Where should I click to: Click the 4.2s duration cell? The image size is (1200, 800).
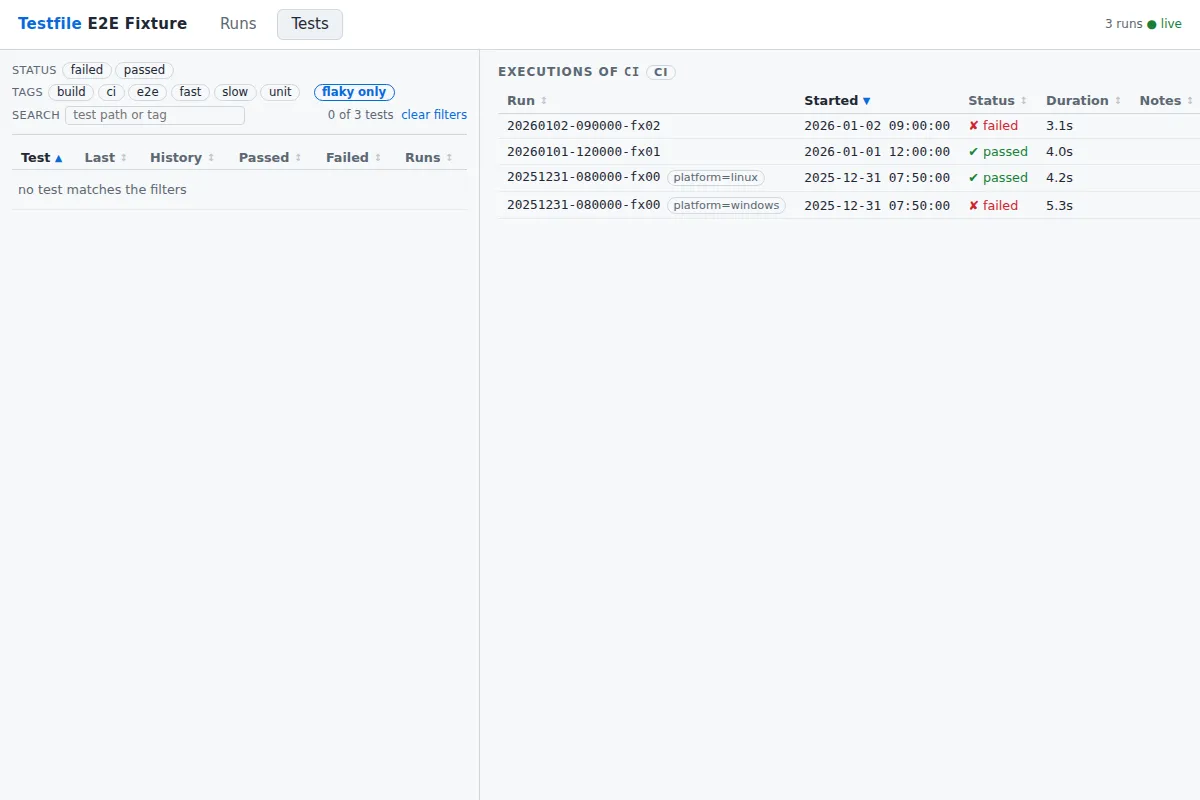tap(1059, 178)
